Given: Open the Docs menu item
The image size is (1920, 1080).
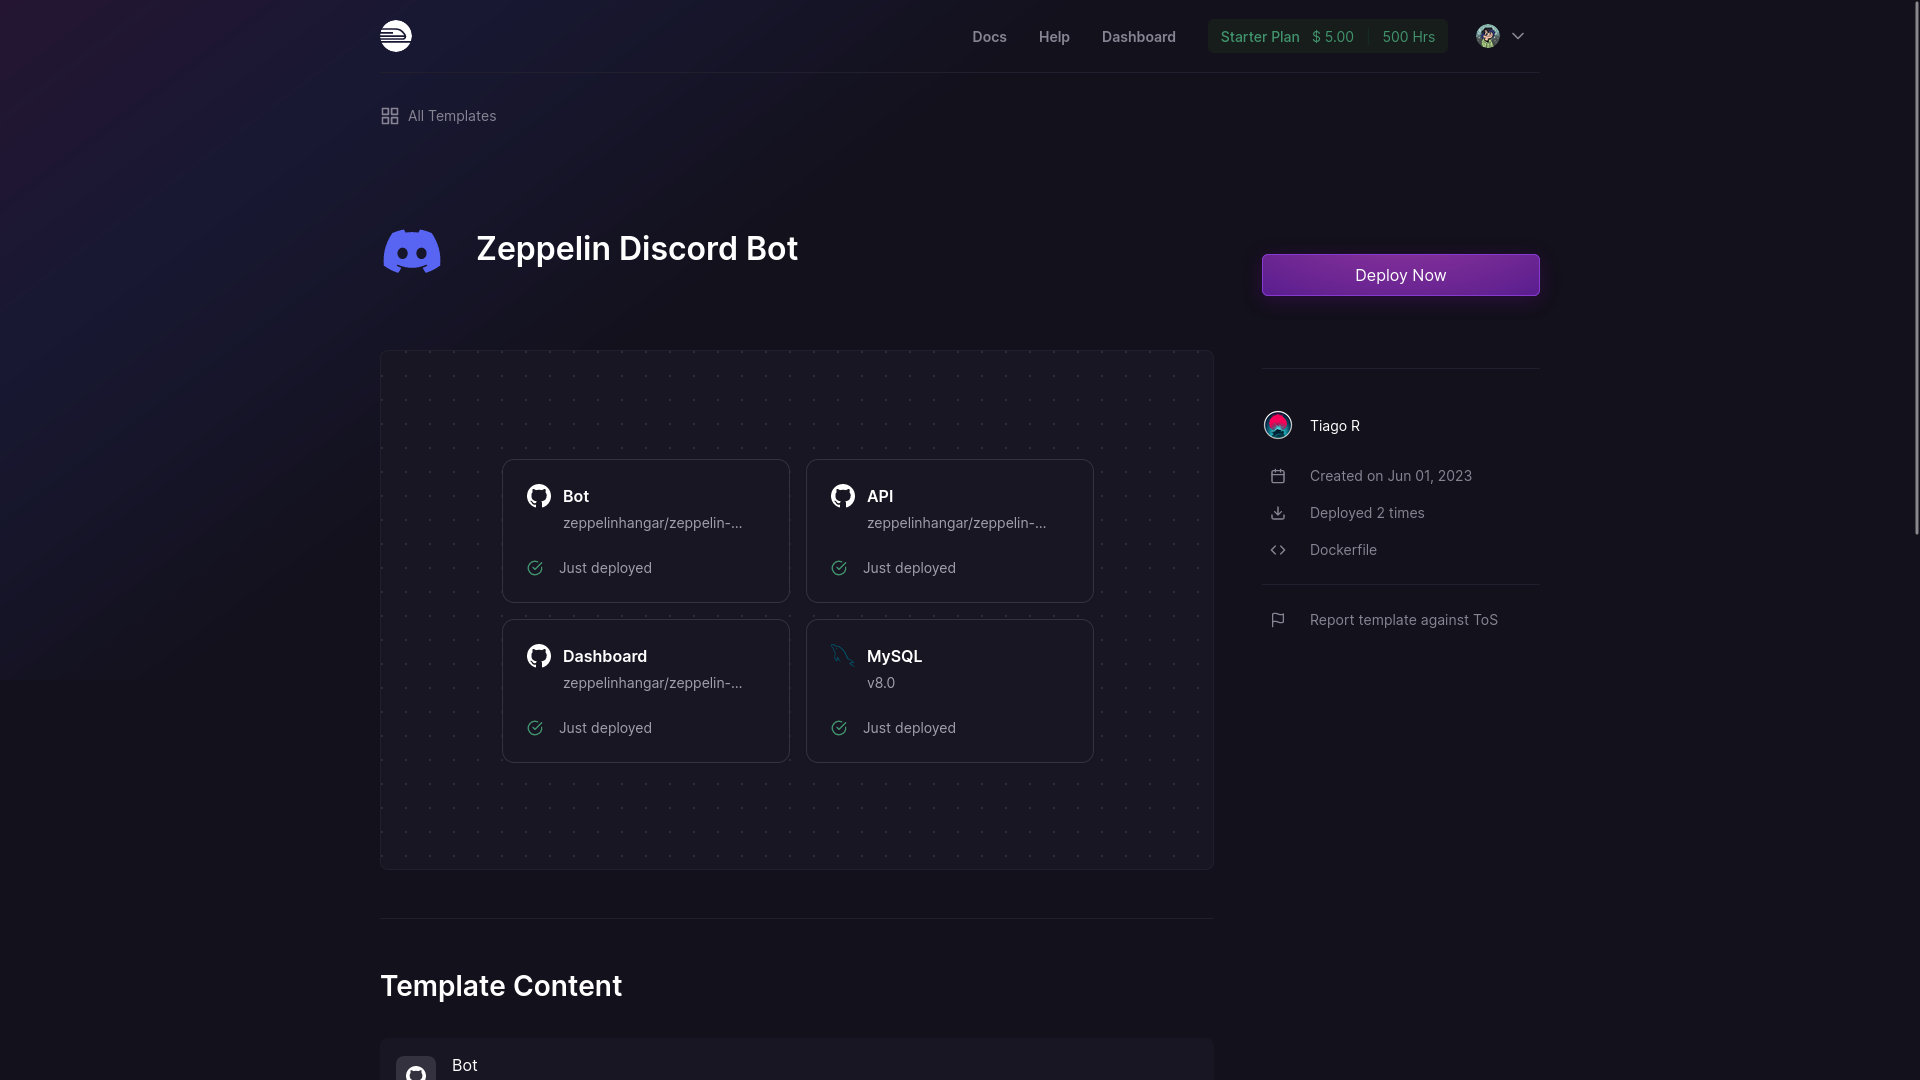Looking at the screenshot, I should pos(989,37).
